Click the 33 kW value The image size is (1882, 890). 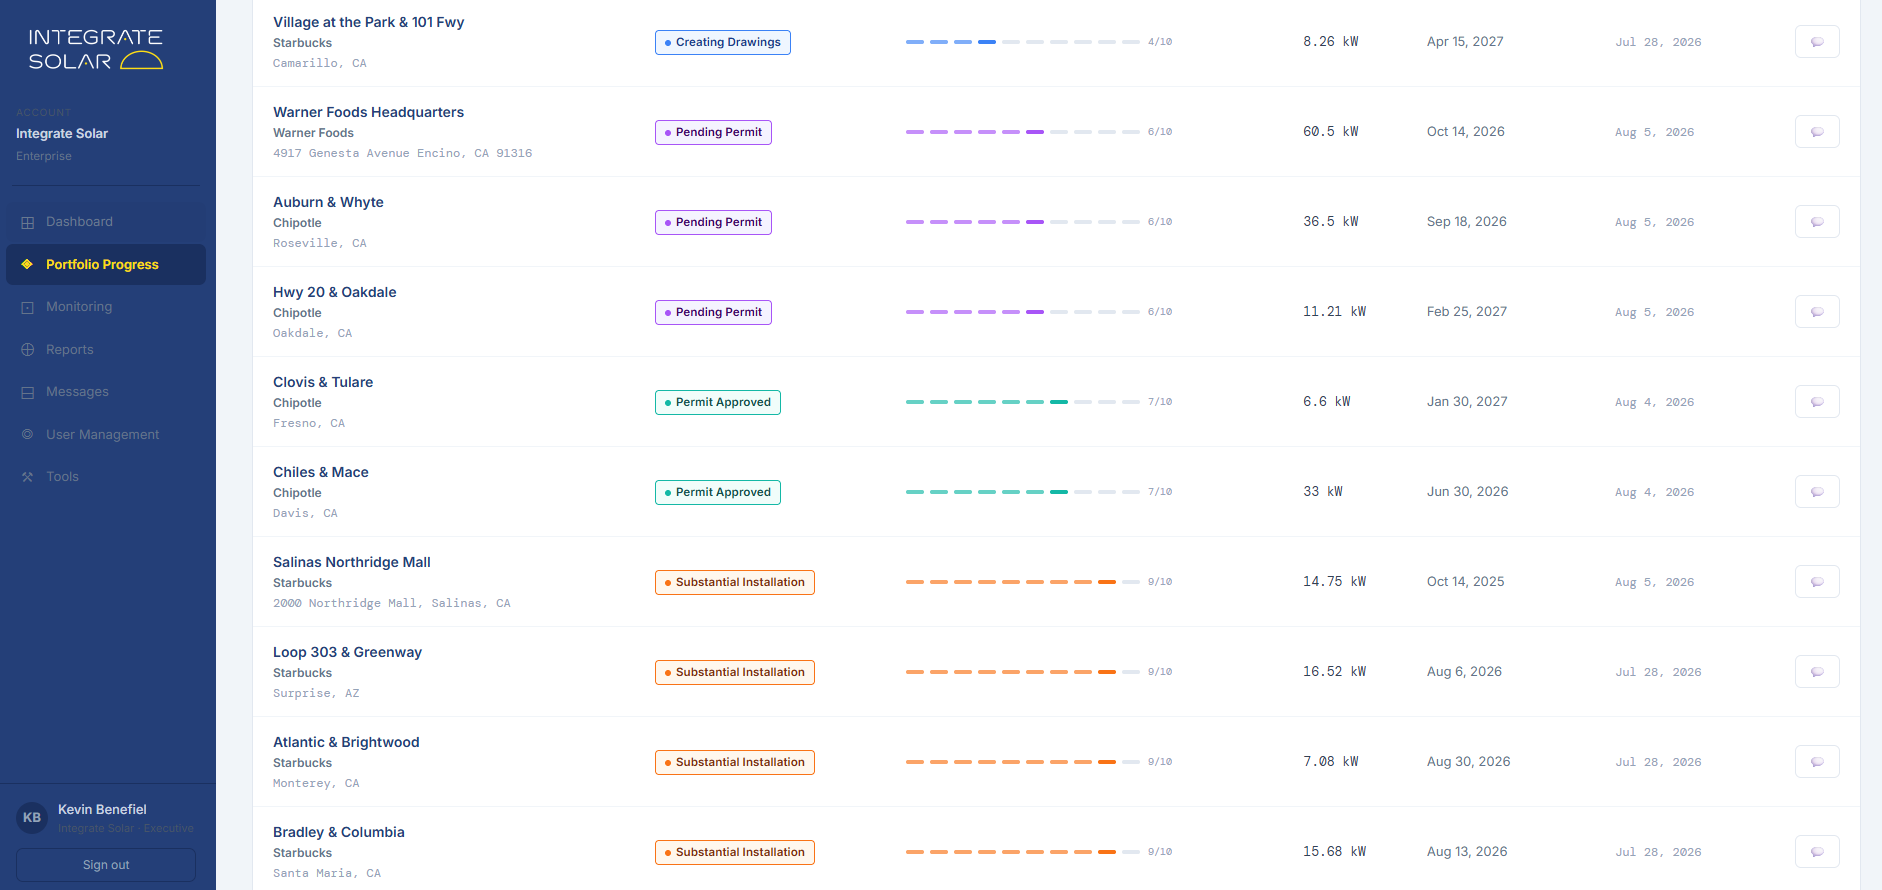[1323, 492]
